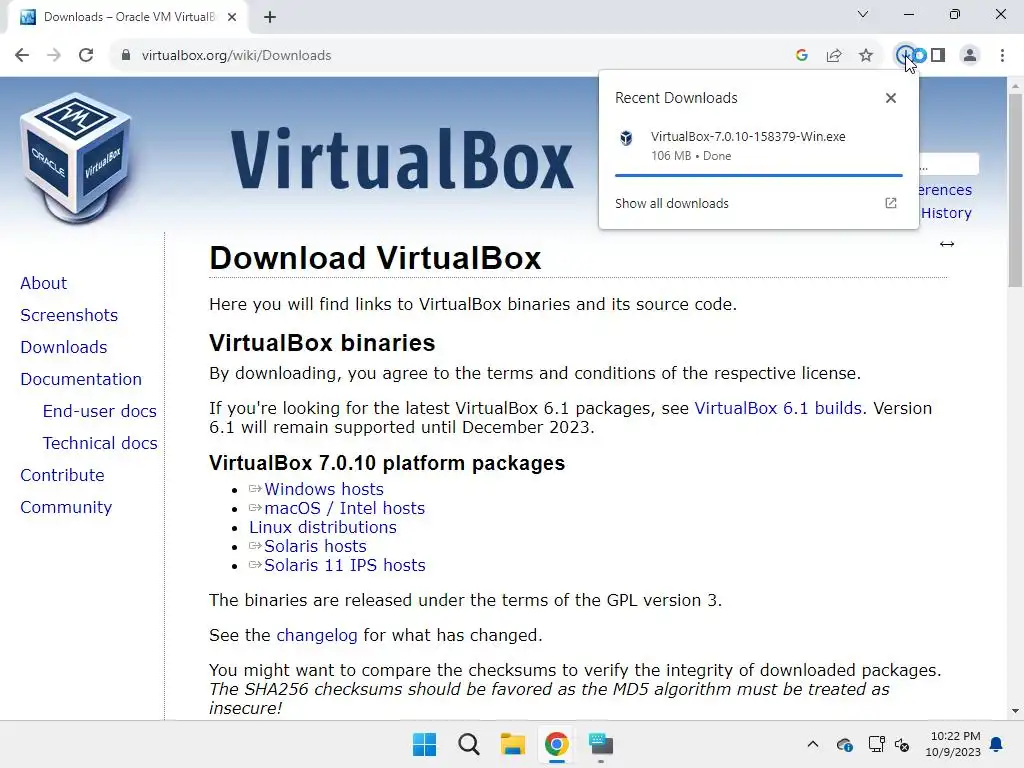Screen dimensions: 1024x768
Task: Open File Explorer from taskbar
Action: (513, 744)
